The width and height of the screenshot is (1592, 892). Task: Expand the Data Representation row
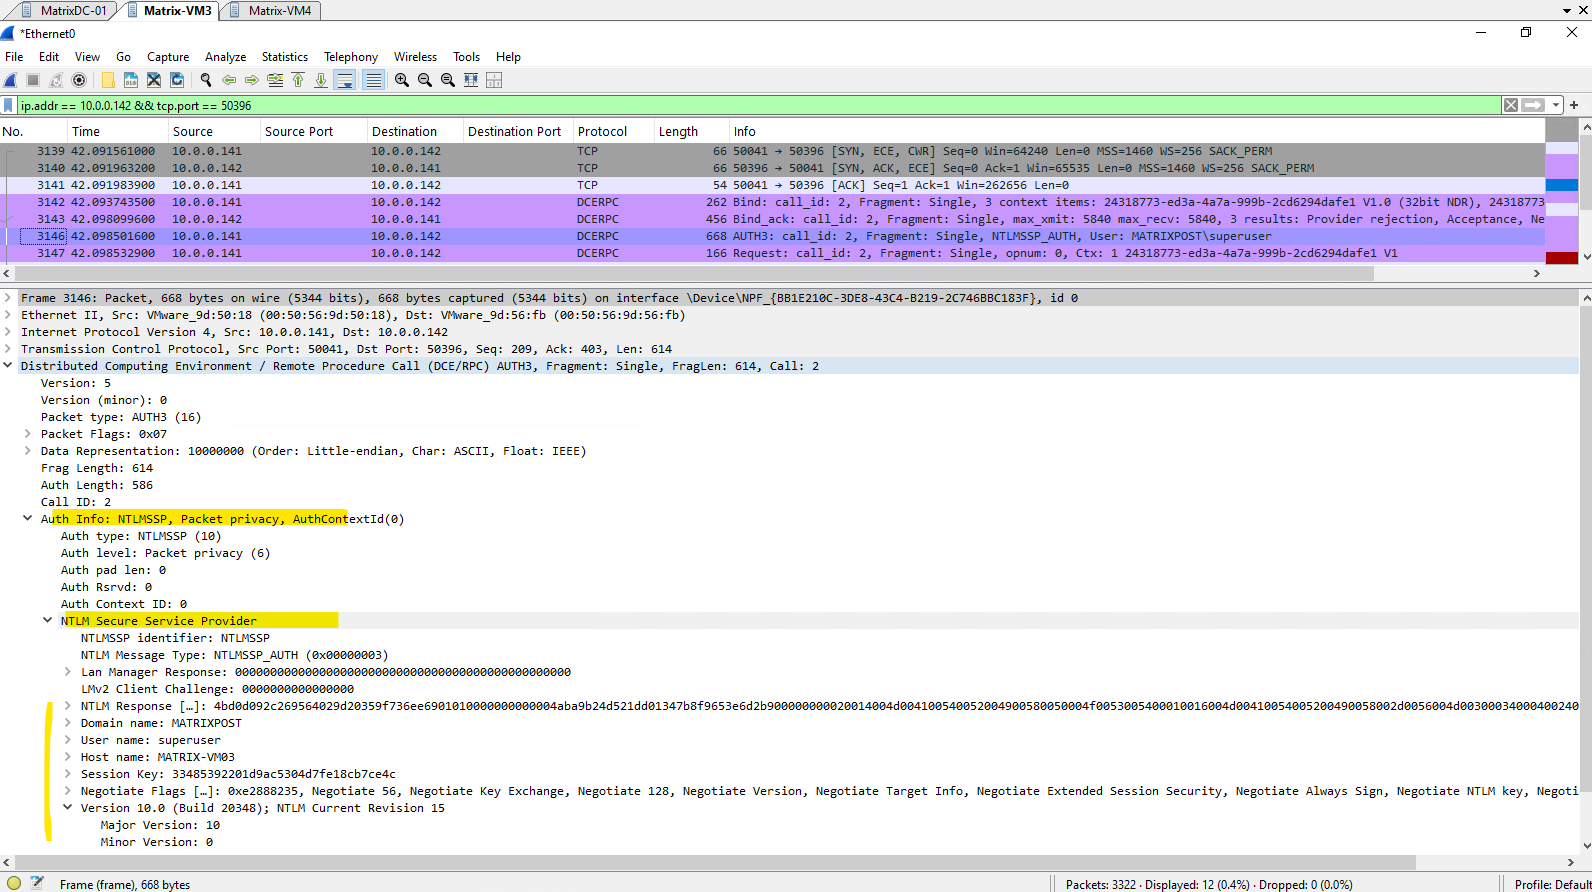coord(28,451)
